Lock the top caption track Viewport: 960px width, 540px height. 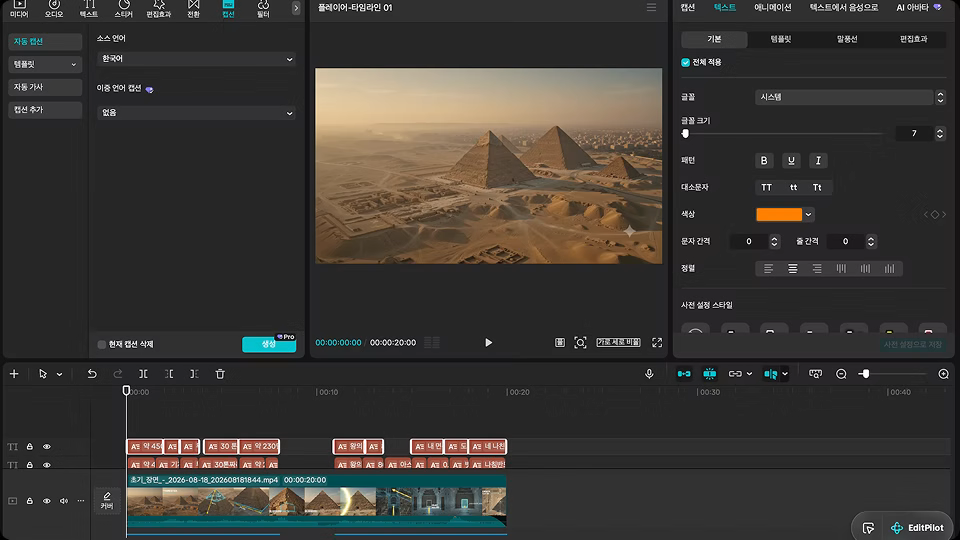coord(29,446)
